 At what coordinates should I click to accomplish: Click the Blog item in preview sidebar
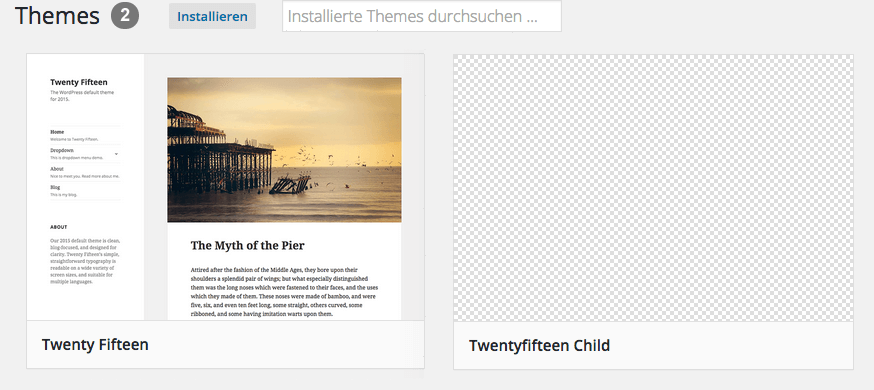[55, 187]
